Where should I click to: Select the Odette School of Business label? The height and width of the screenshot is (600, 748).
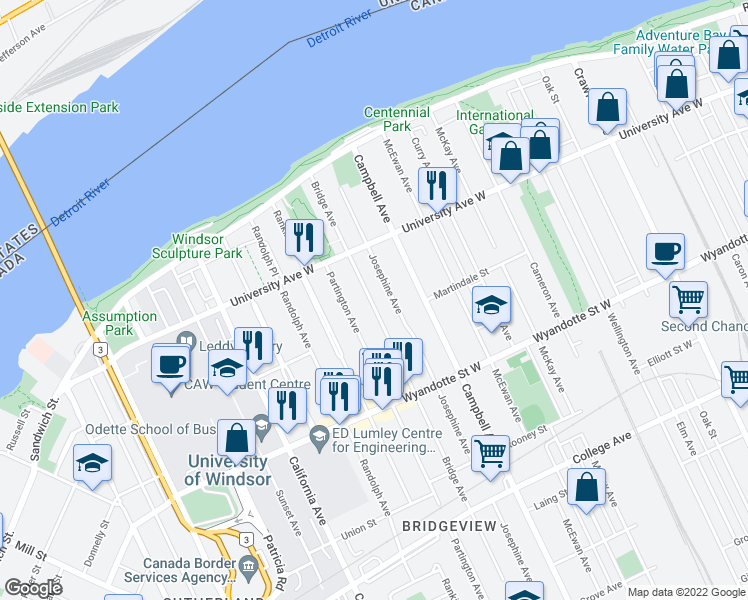[x=151, y=429]
